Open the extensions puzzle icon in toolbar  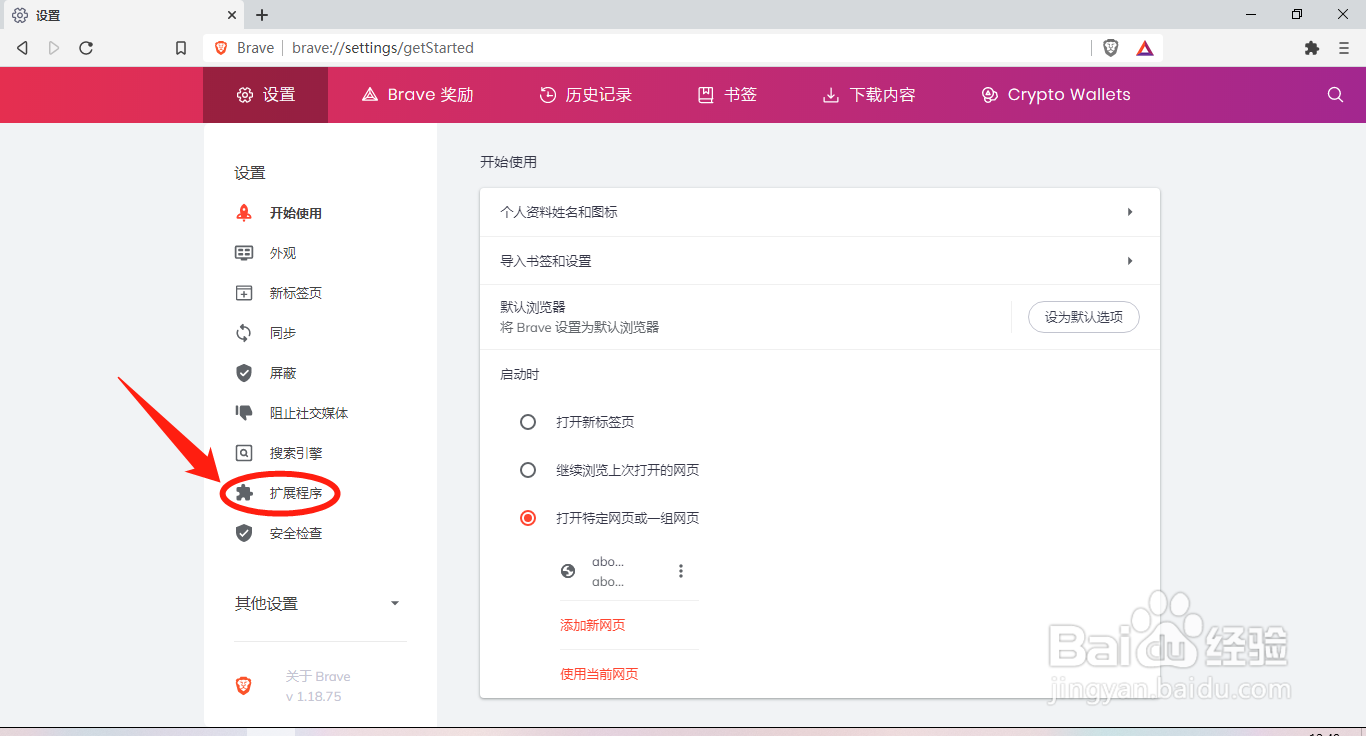point(1312,48)
